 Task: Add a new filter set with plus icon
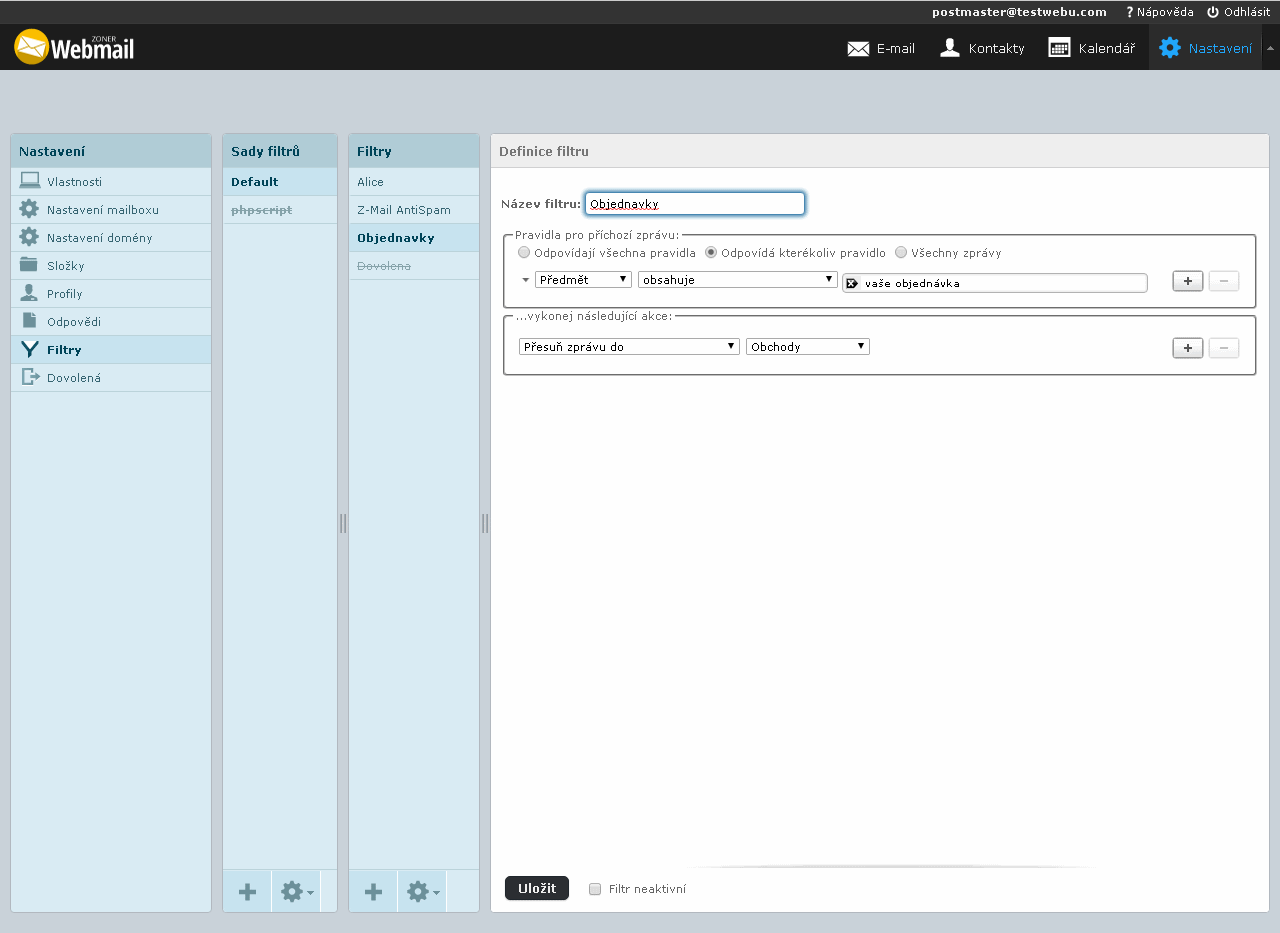[247, 892]
